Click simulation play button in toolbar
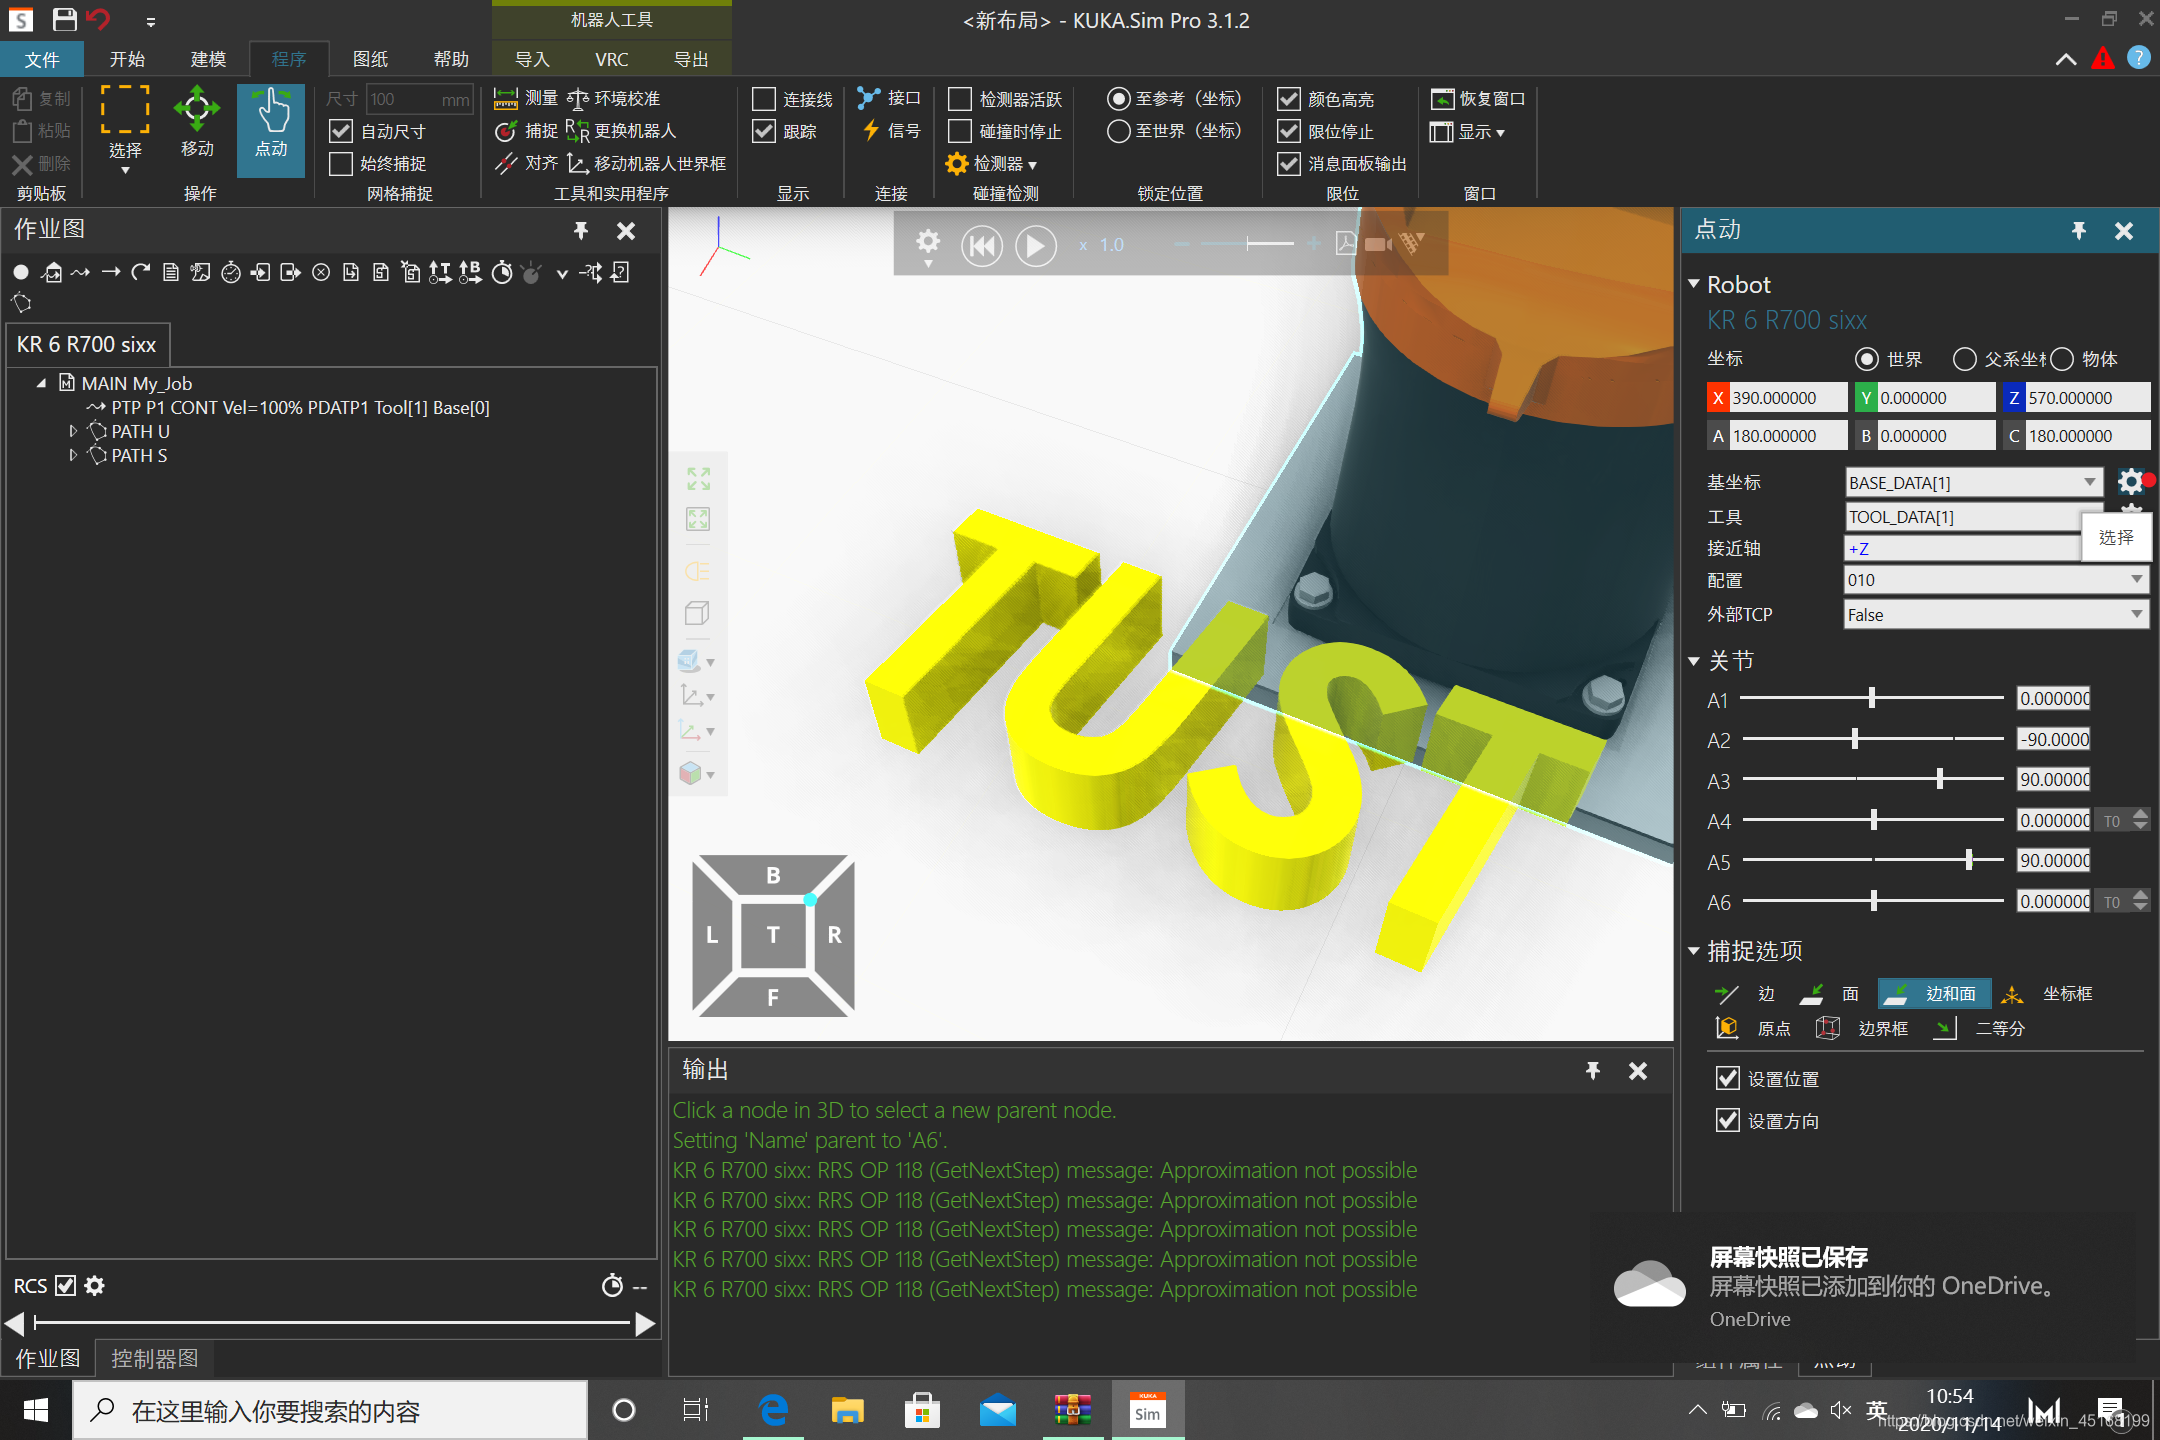 click(1035, 246)
